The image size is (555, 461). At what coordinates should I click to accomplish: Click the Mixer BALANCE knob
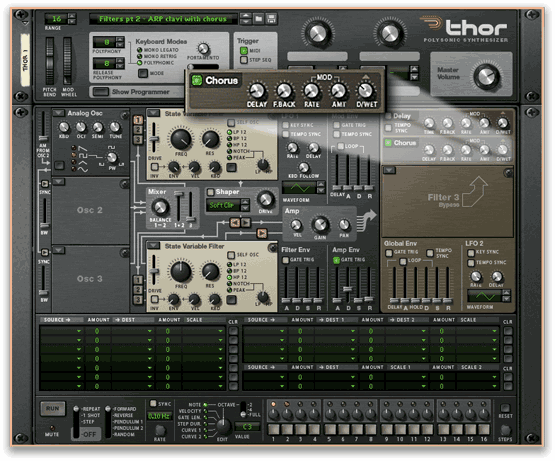click(x=160, y=207)
